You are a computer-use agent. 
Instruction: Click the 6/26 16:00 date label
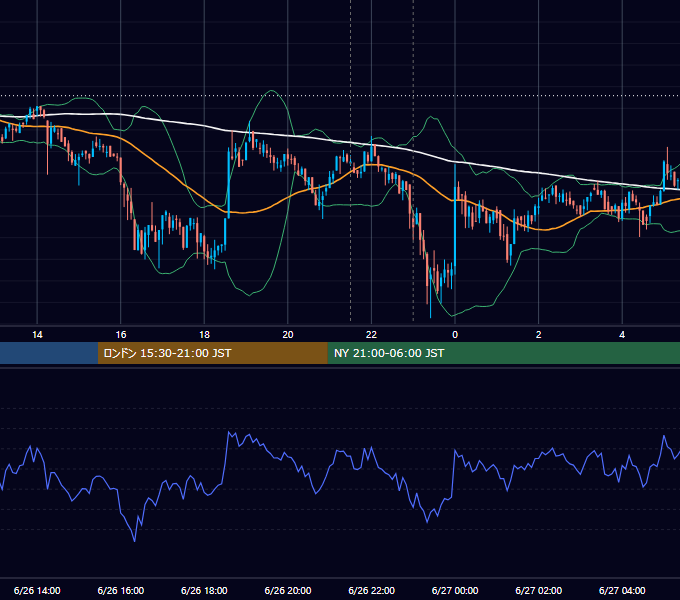pos(121,590)
